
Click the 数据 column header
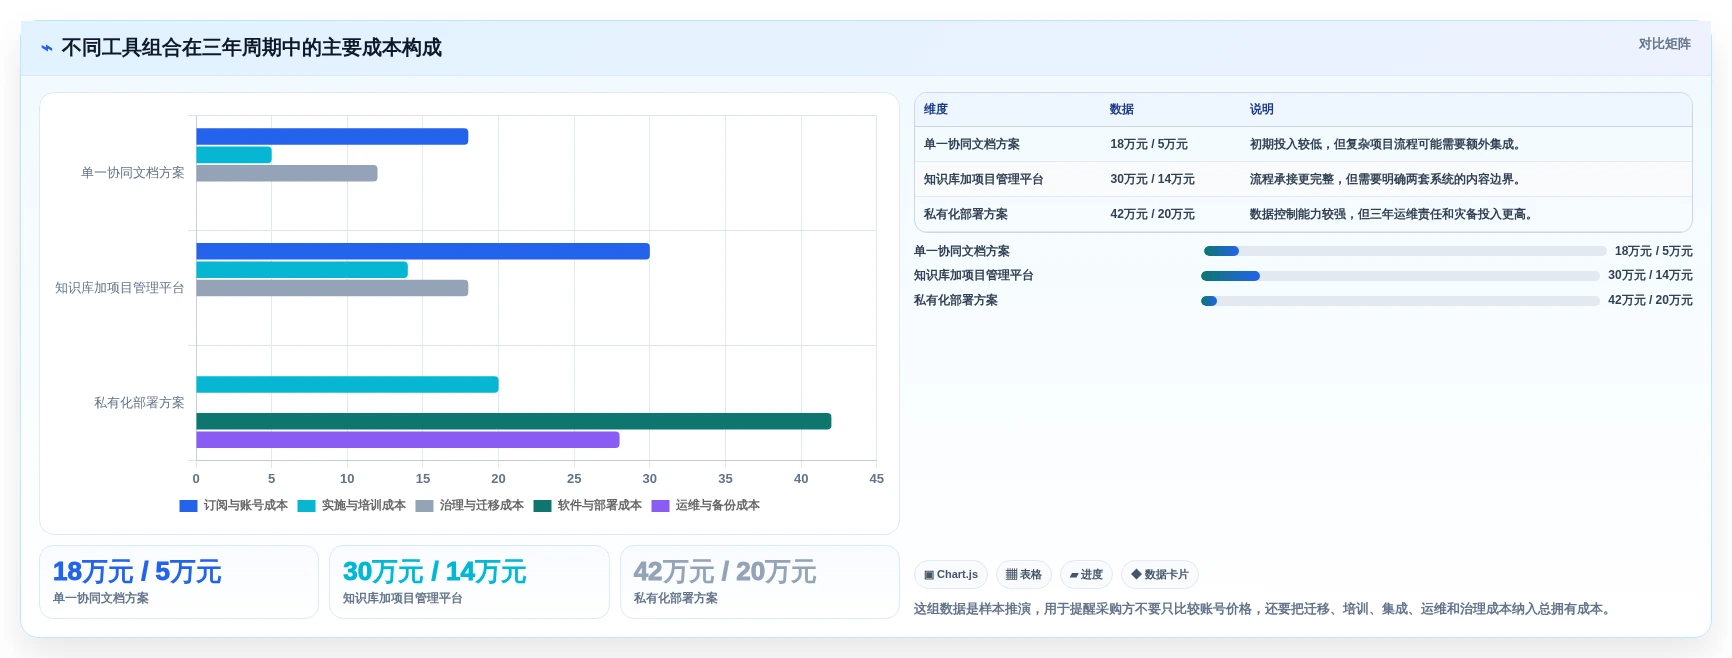point(1122,110)
